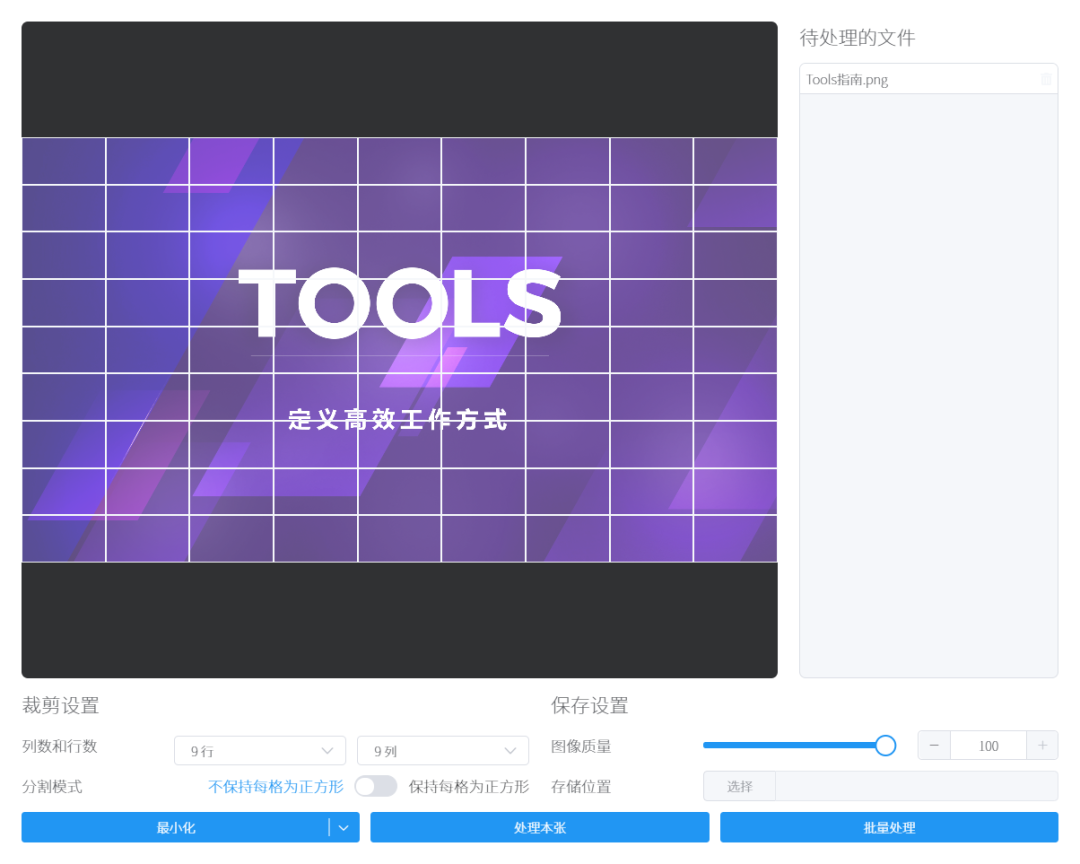The height and width of the screenshot is (864, 1080).
Task: Click the TOOLS preview image
Action: click(x=399, y=349)
